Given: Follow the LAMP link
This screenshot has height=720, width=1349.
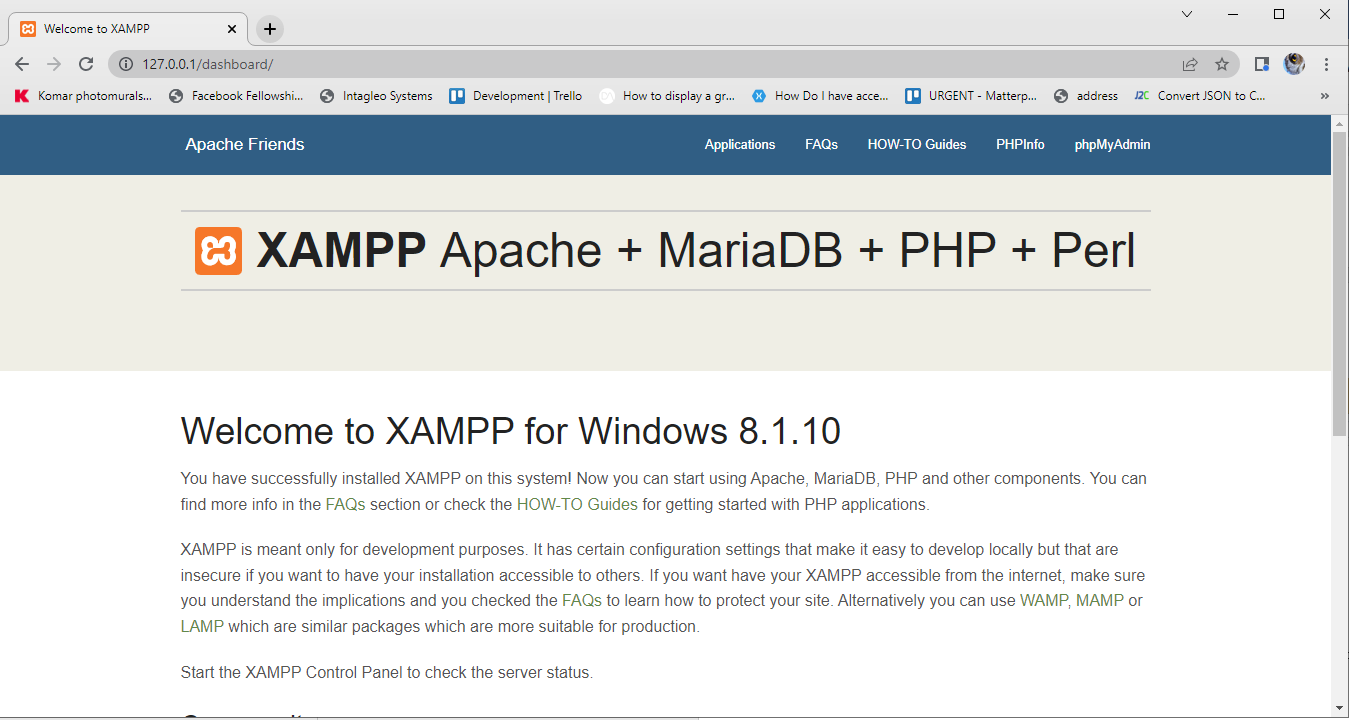Looking at the screenshot, I should click(x=202, y=627).
